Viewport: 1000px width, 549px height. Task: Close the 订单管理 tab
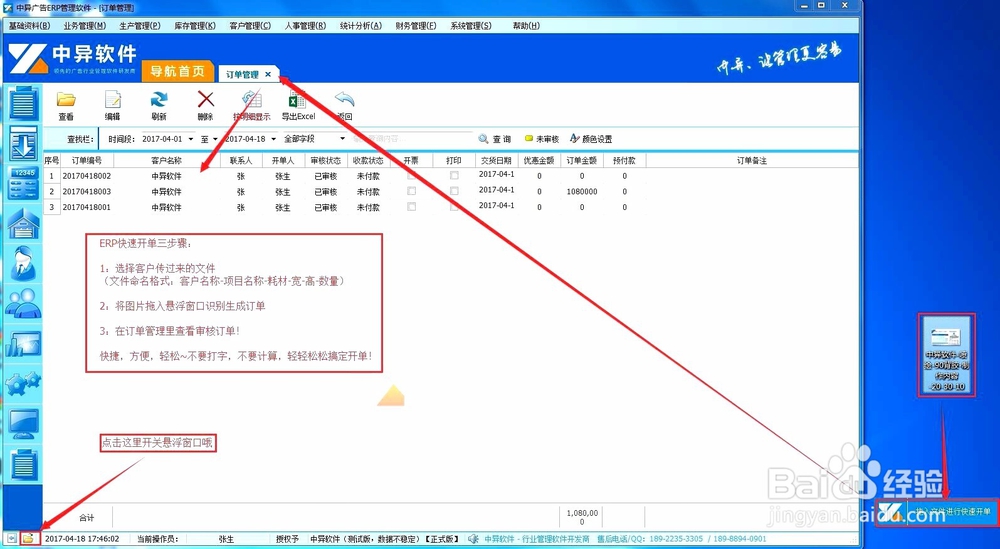(268, 75)
